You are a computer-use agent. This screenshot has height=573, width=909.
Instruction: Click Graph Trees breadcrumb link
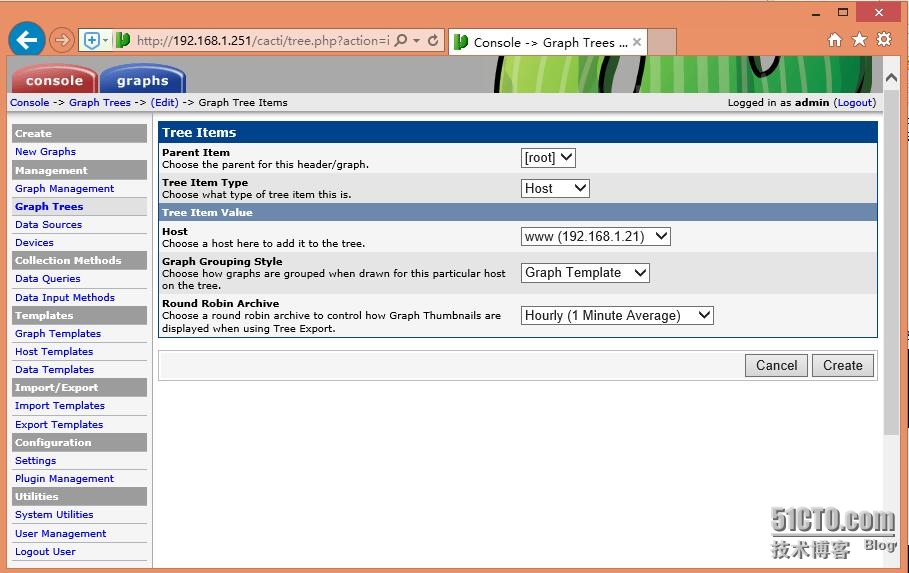[100, 103]
